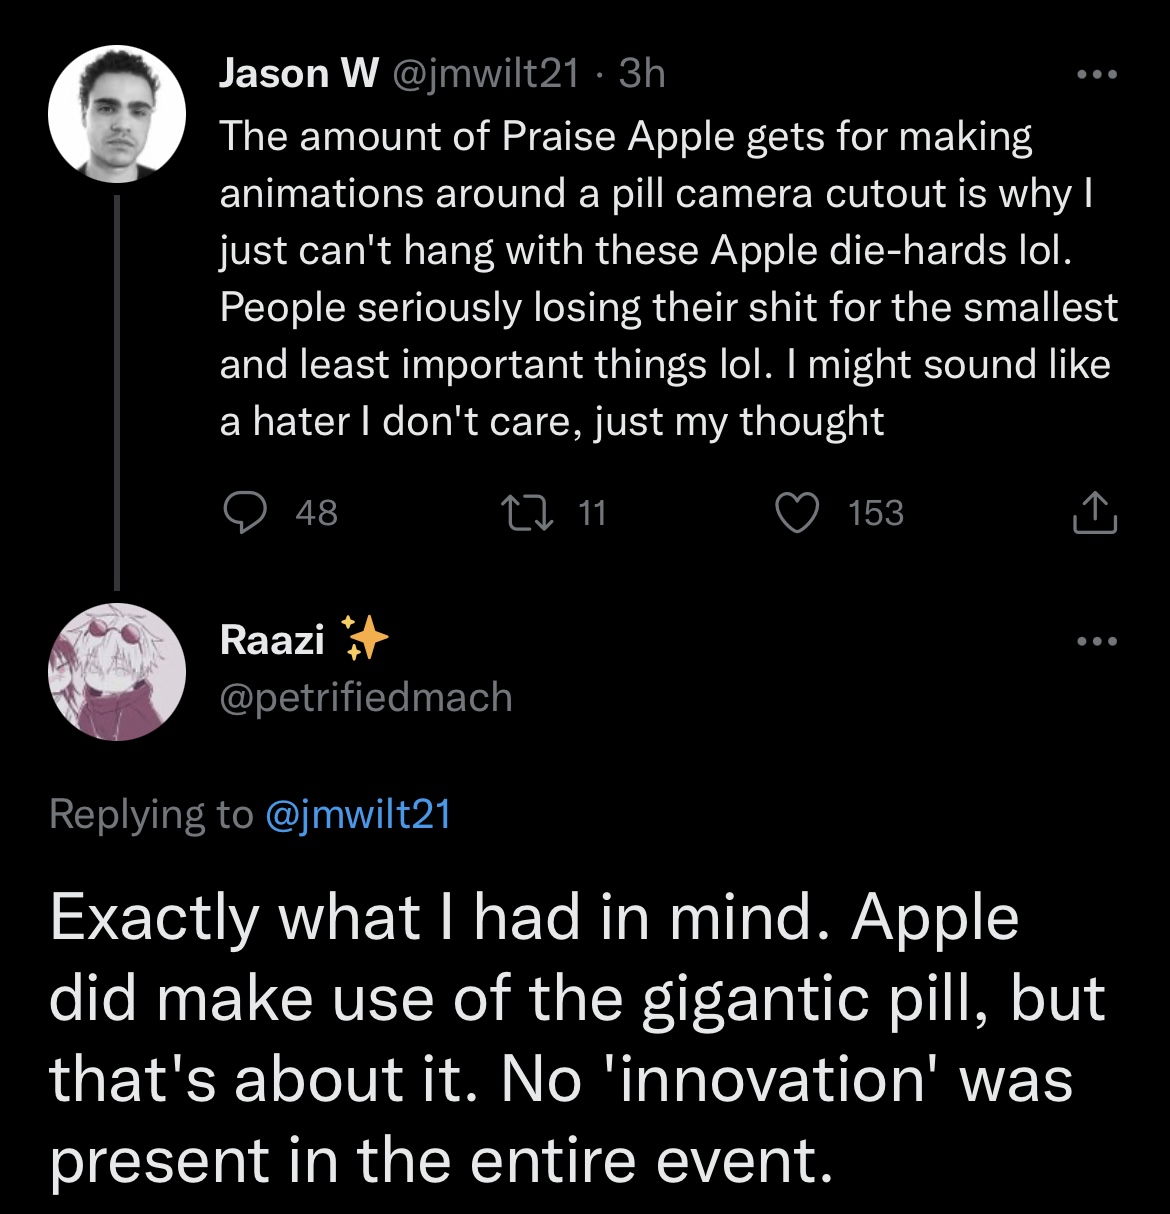Open Raazi's anime profile avatar
Viewport: 1170px width, 1214px height.
117,672
